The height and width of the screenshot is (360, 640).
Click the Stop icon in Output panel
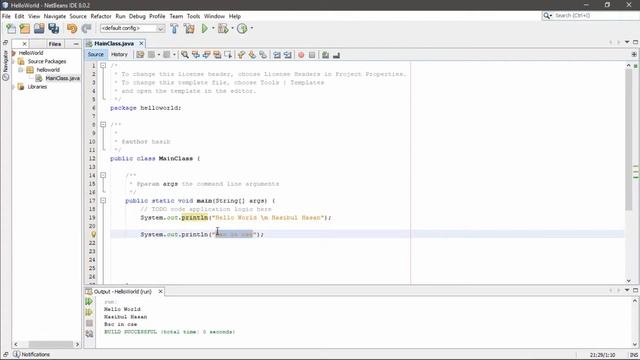pyautogui.click(x=89, y=323)
